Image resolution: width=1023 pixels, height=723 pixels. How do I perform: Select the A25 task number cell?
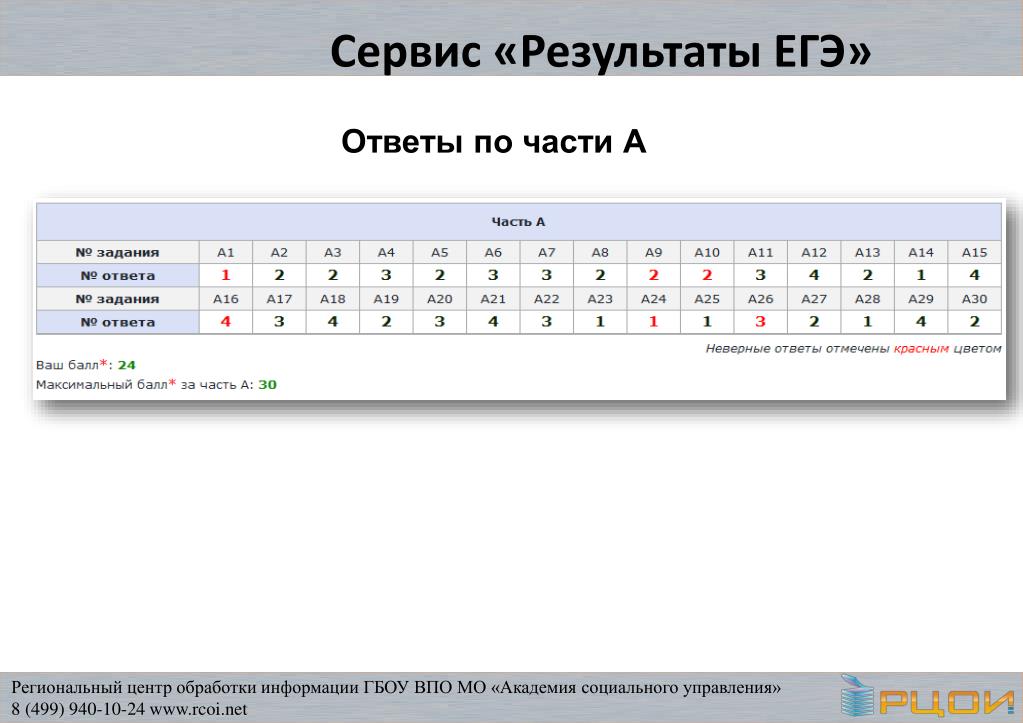click(707, 299)
